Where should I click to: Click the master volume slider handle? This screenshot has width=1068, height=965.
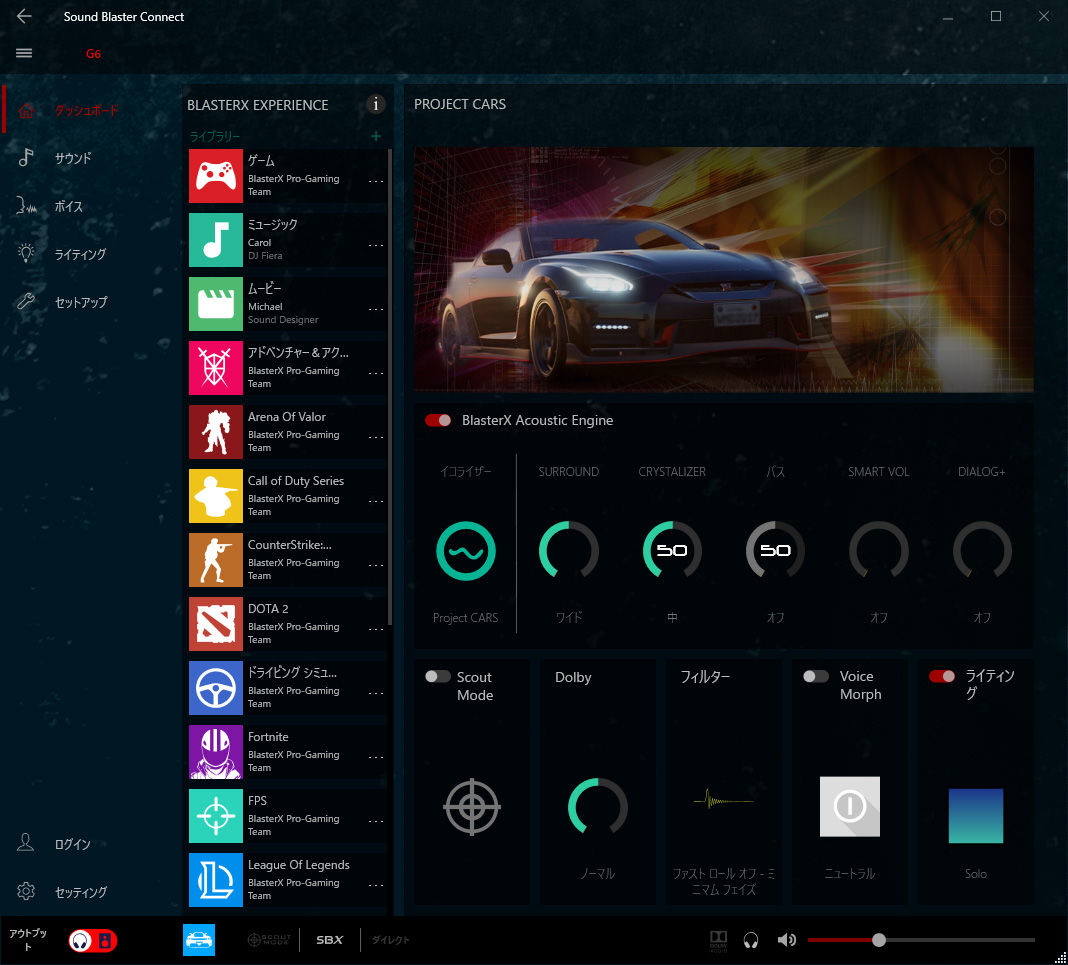point(878,940)
